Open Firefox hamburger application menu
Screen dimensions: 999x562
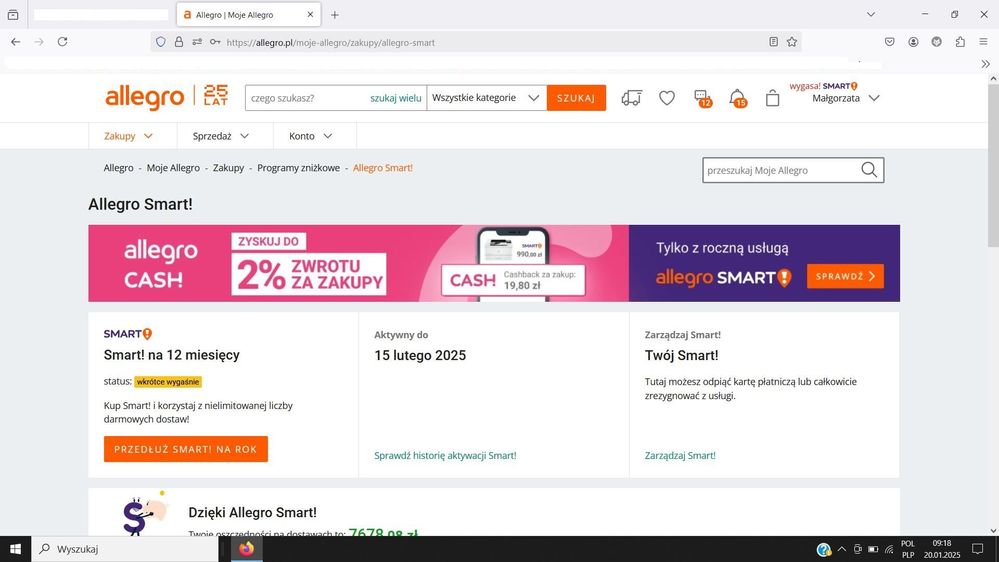pyautogui.click(x=984, y=42)
